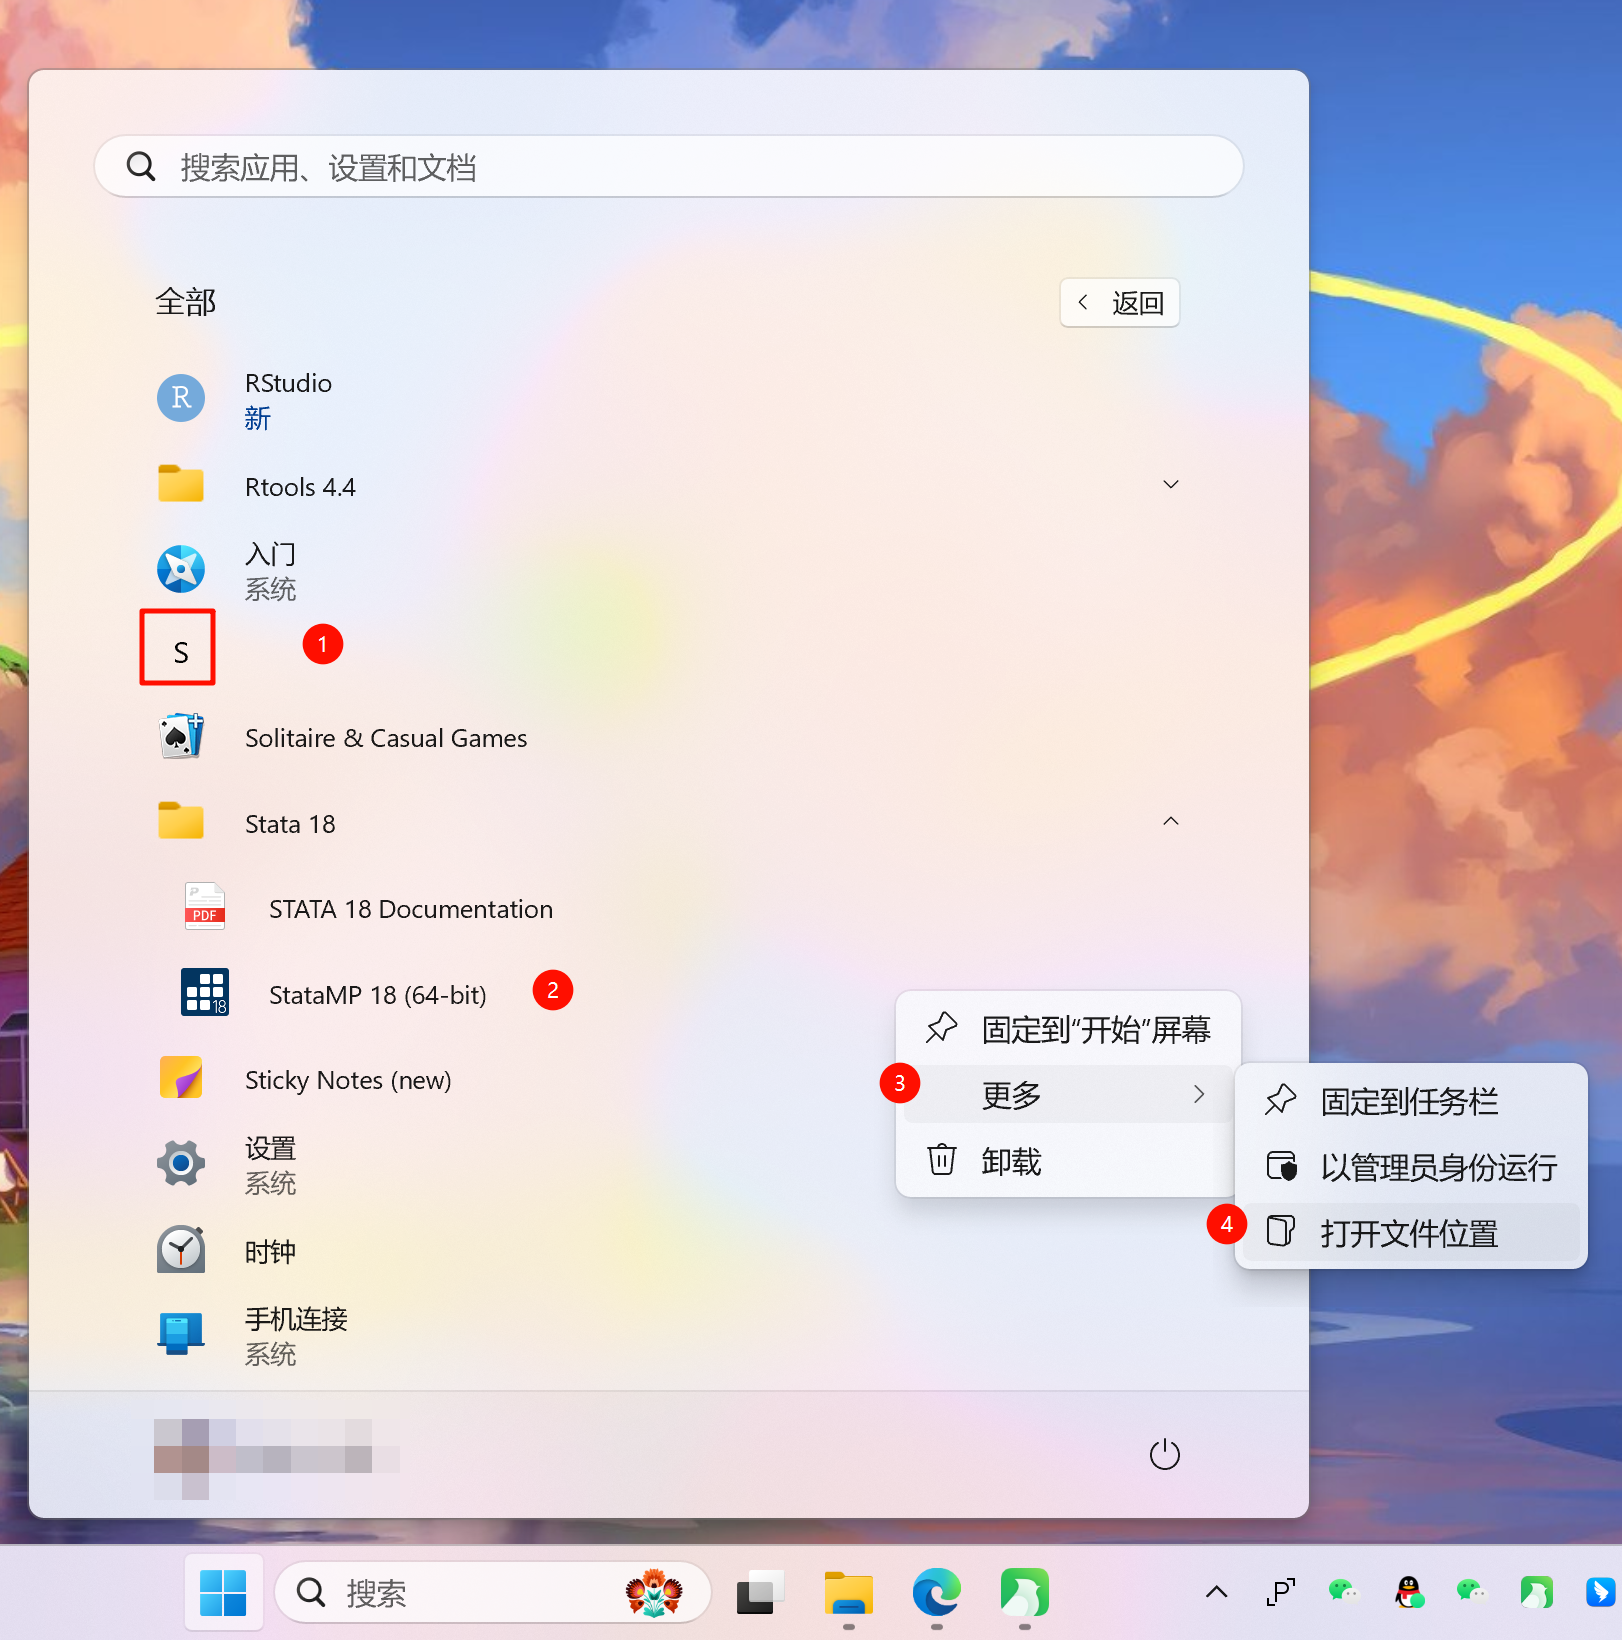Click the 全部 heading text
This screenshot has width=1622, height=1640.
(185, 301)
